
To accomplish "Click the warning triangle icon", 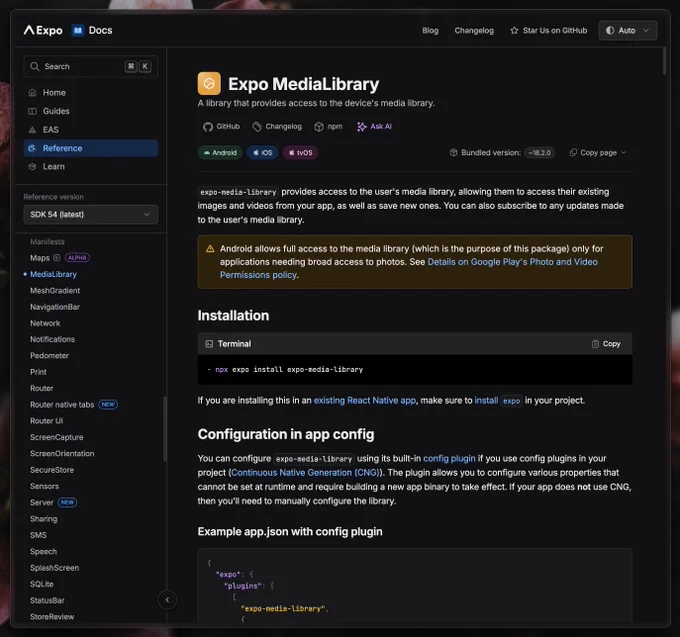I will (210, 248).
